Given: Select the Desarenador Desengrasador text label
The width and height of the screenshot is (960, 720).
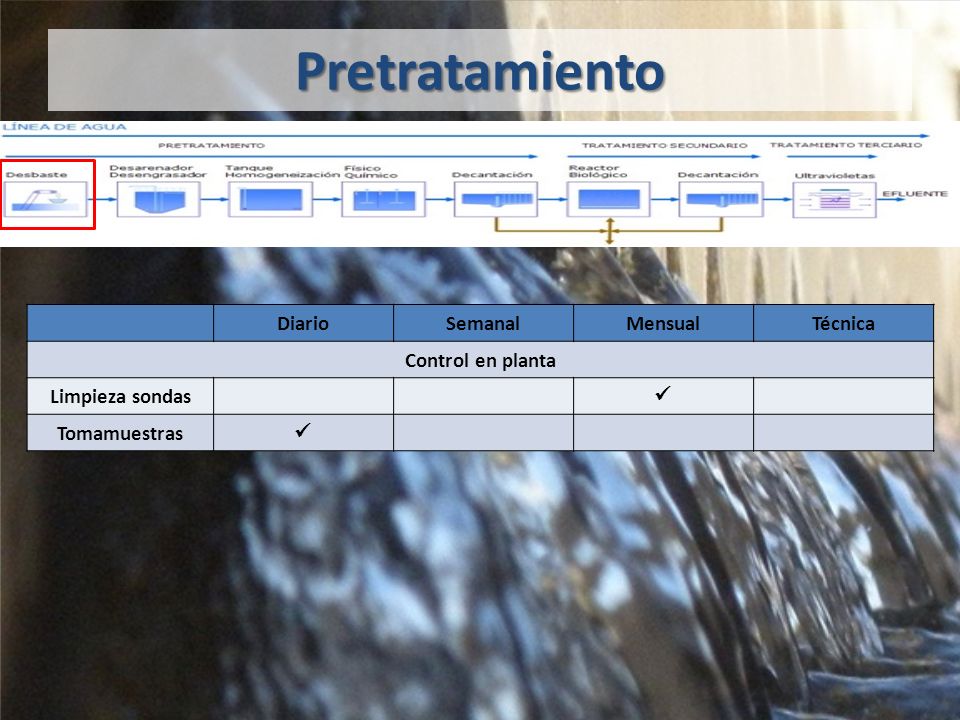Looking at the screenshot, I should click(158, 171).
